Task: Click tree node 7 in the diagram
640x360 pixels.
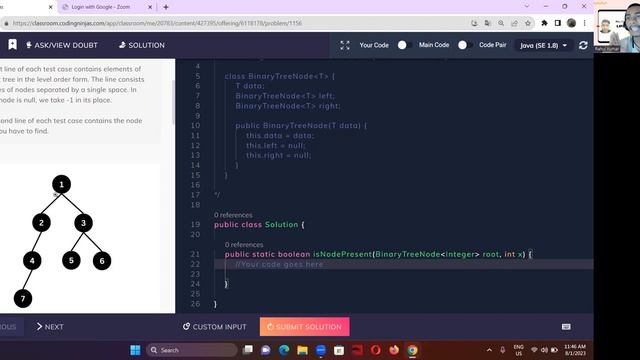Action: 23,299
